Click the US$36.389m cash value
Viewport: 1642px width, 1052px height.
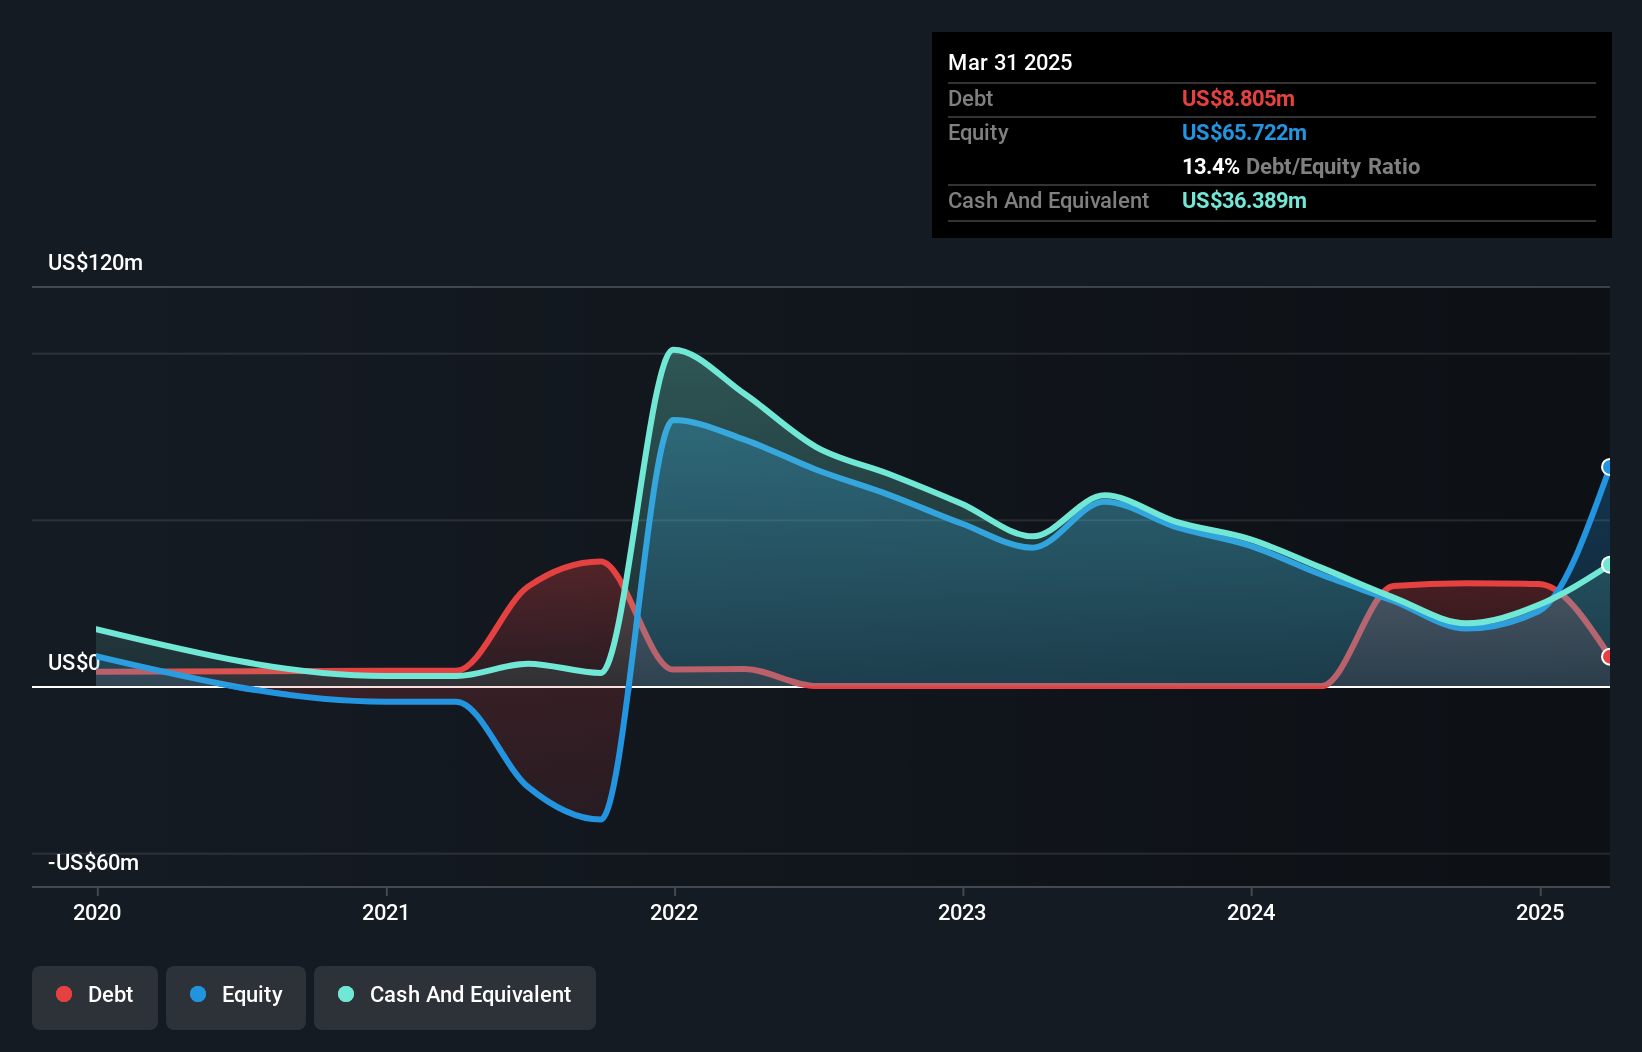click(x=1244, y=200)
